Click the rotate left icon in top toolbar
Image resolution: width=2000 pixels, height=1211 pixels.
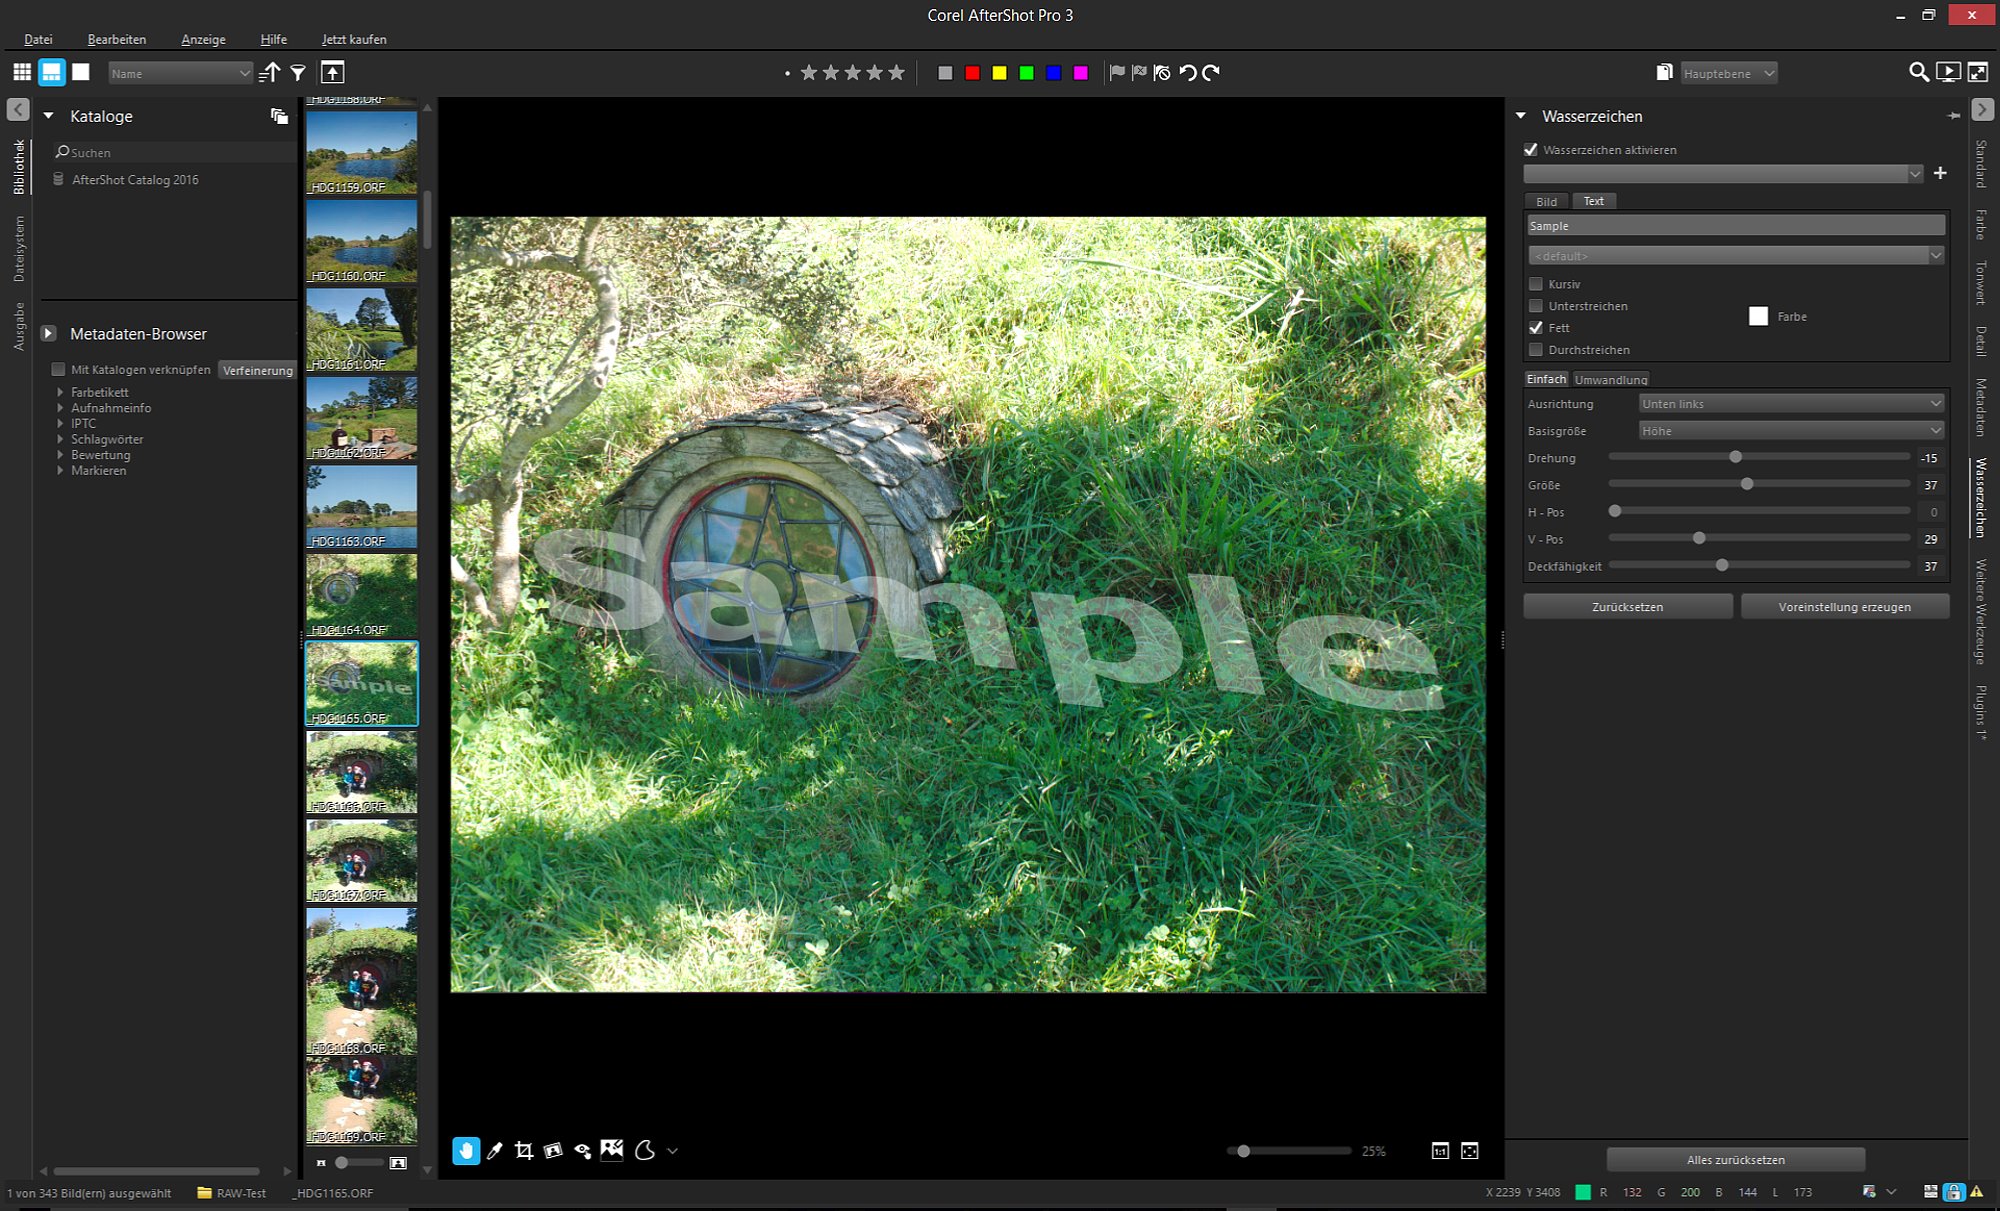pos(1188,72)
